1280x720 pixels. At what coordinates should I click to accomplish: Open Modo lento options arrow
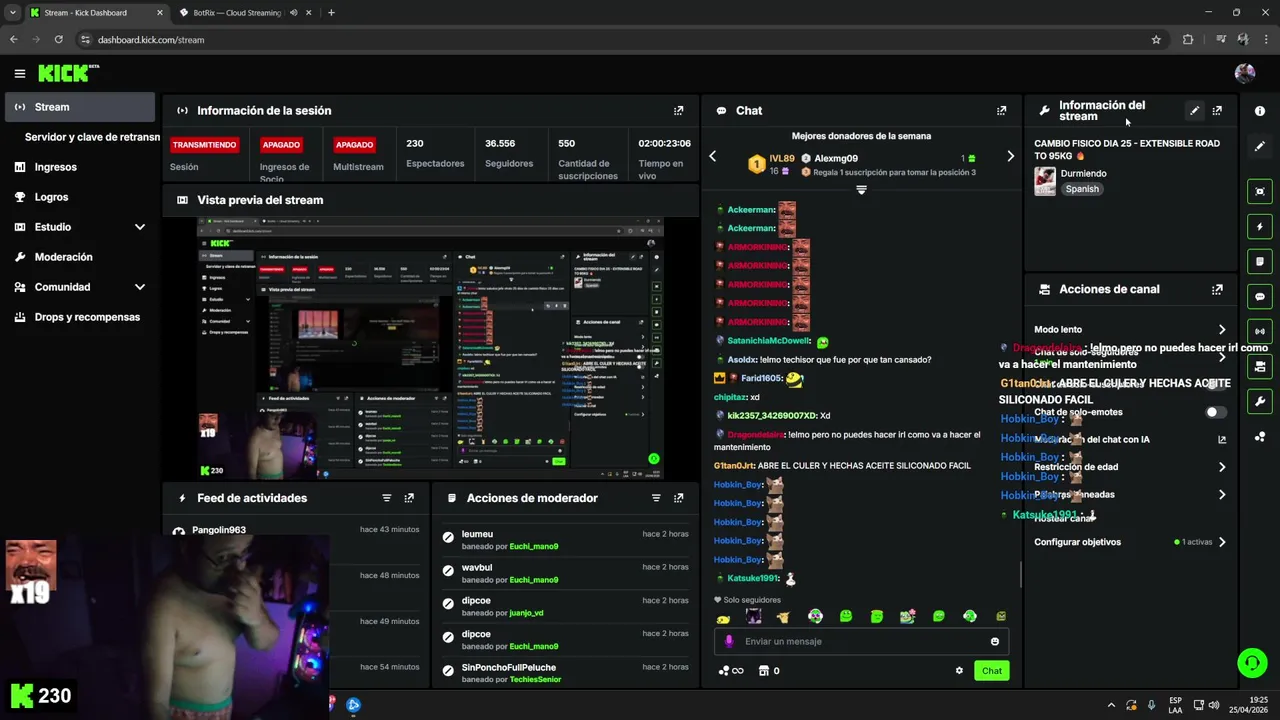pyautogui.click(x=1222, y=329)
